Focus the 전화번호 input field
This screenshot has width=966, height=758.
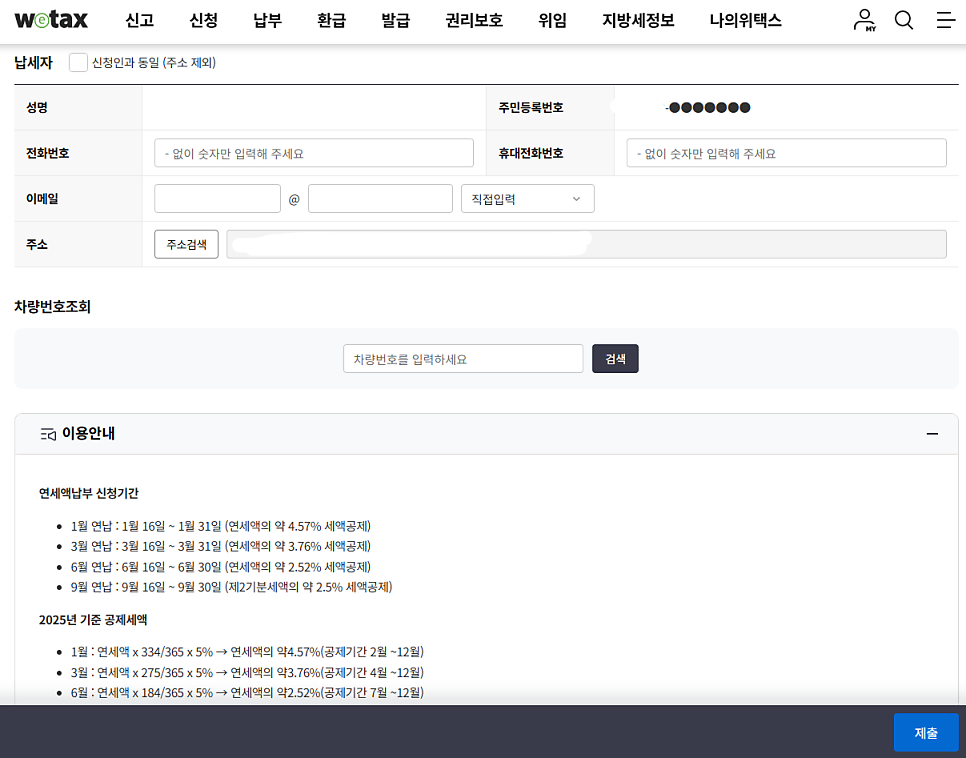(x=313, y=153)
